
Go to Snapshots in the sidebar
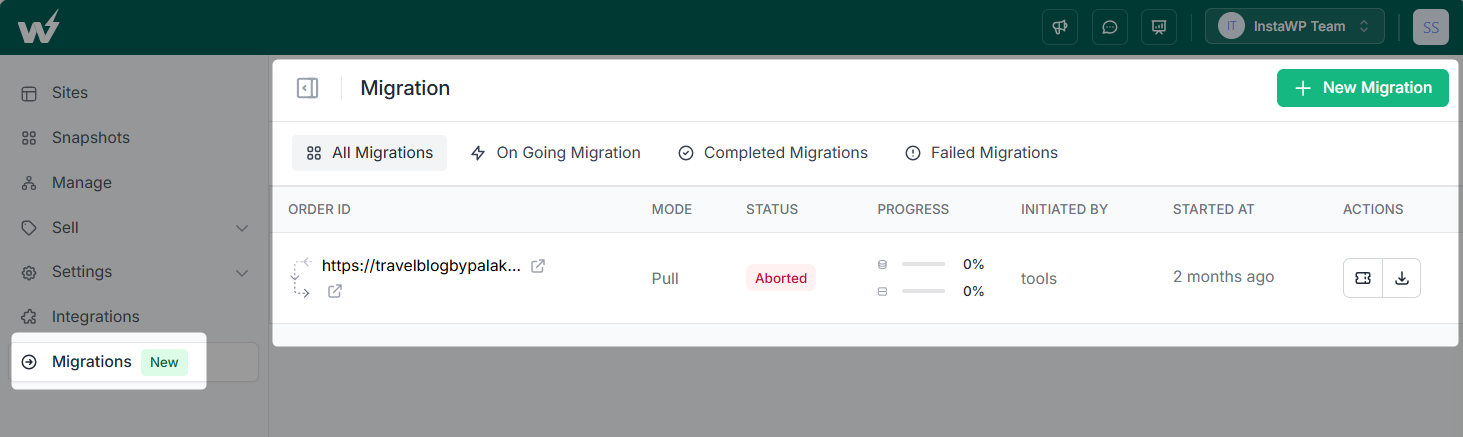(90, 138)
